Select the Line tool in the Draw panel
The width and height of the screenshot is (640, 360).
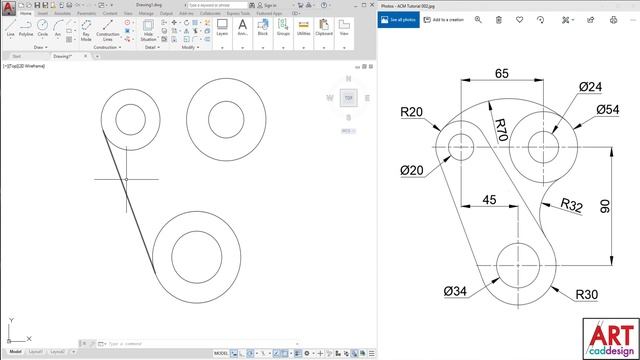point(11,28)
